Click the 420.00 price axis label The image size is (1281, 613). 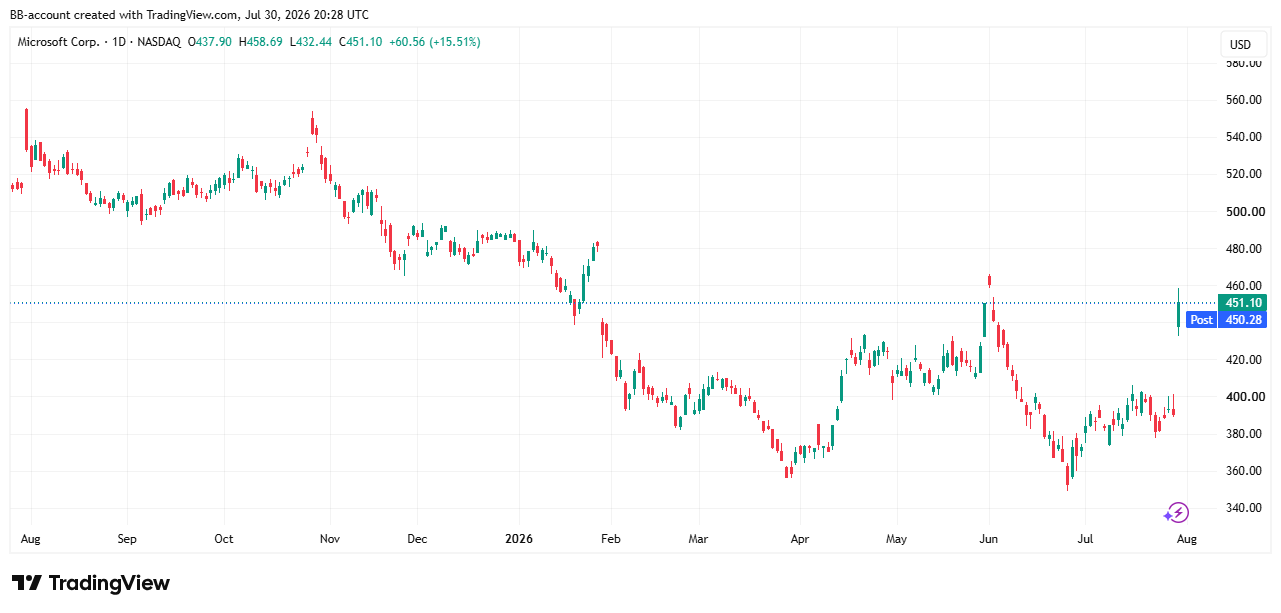1243,360
